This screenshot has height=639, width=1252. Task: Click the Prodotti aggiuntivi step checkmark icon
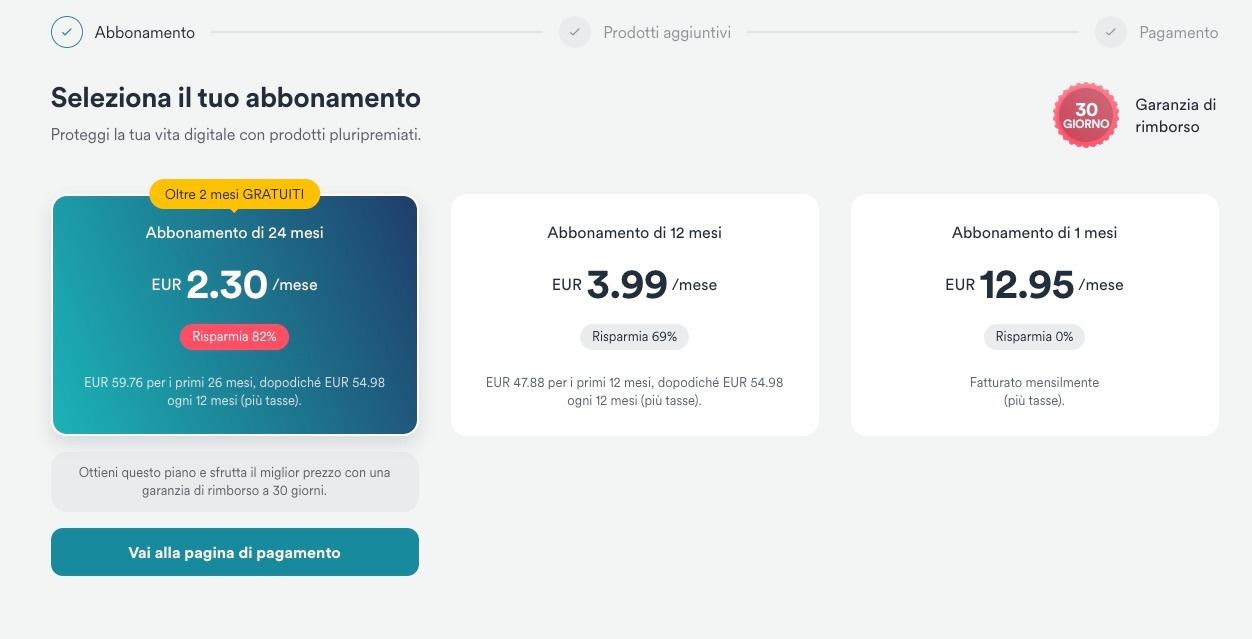coord(575,32)
